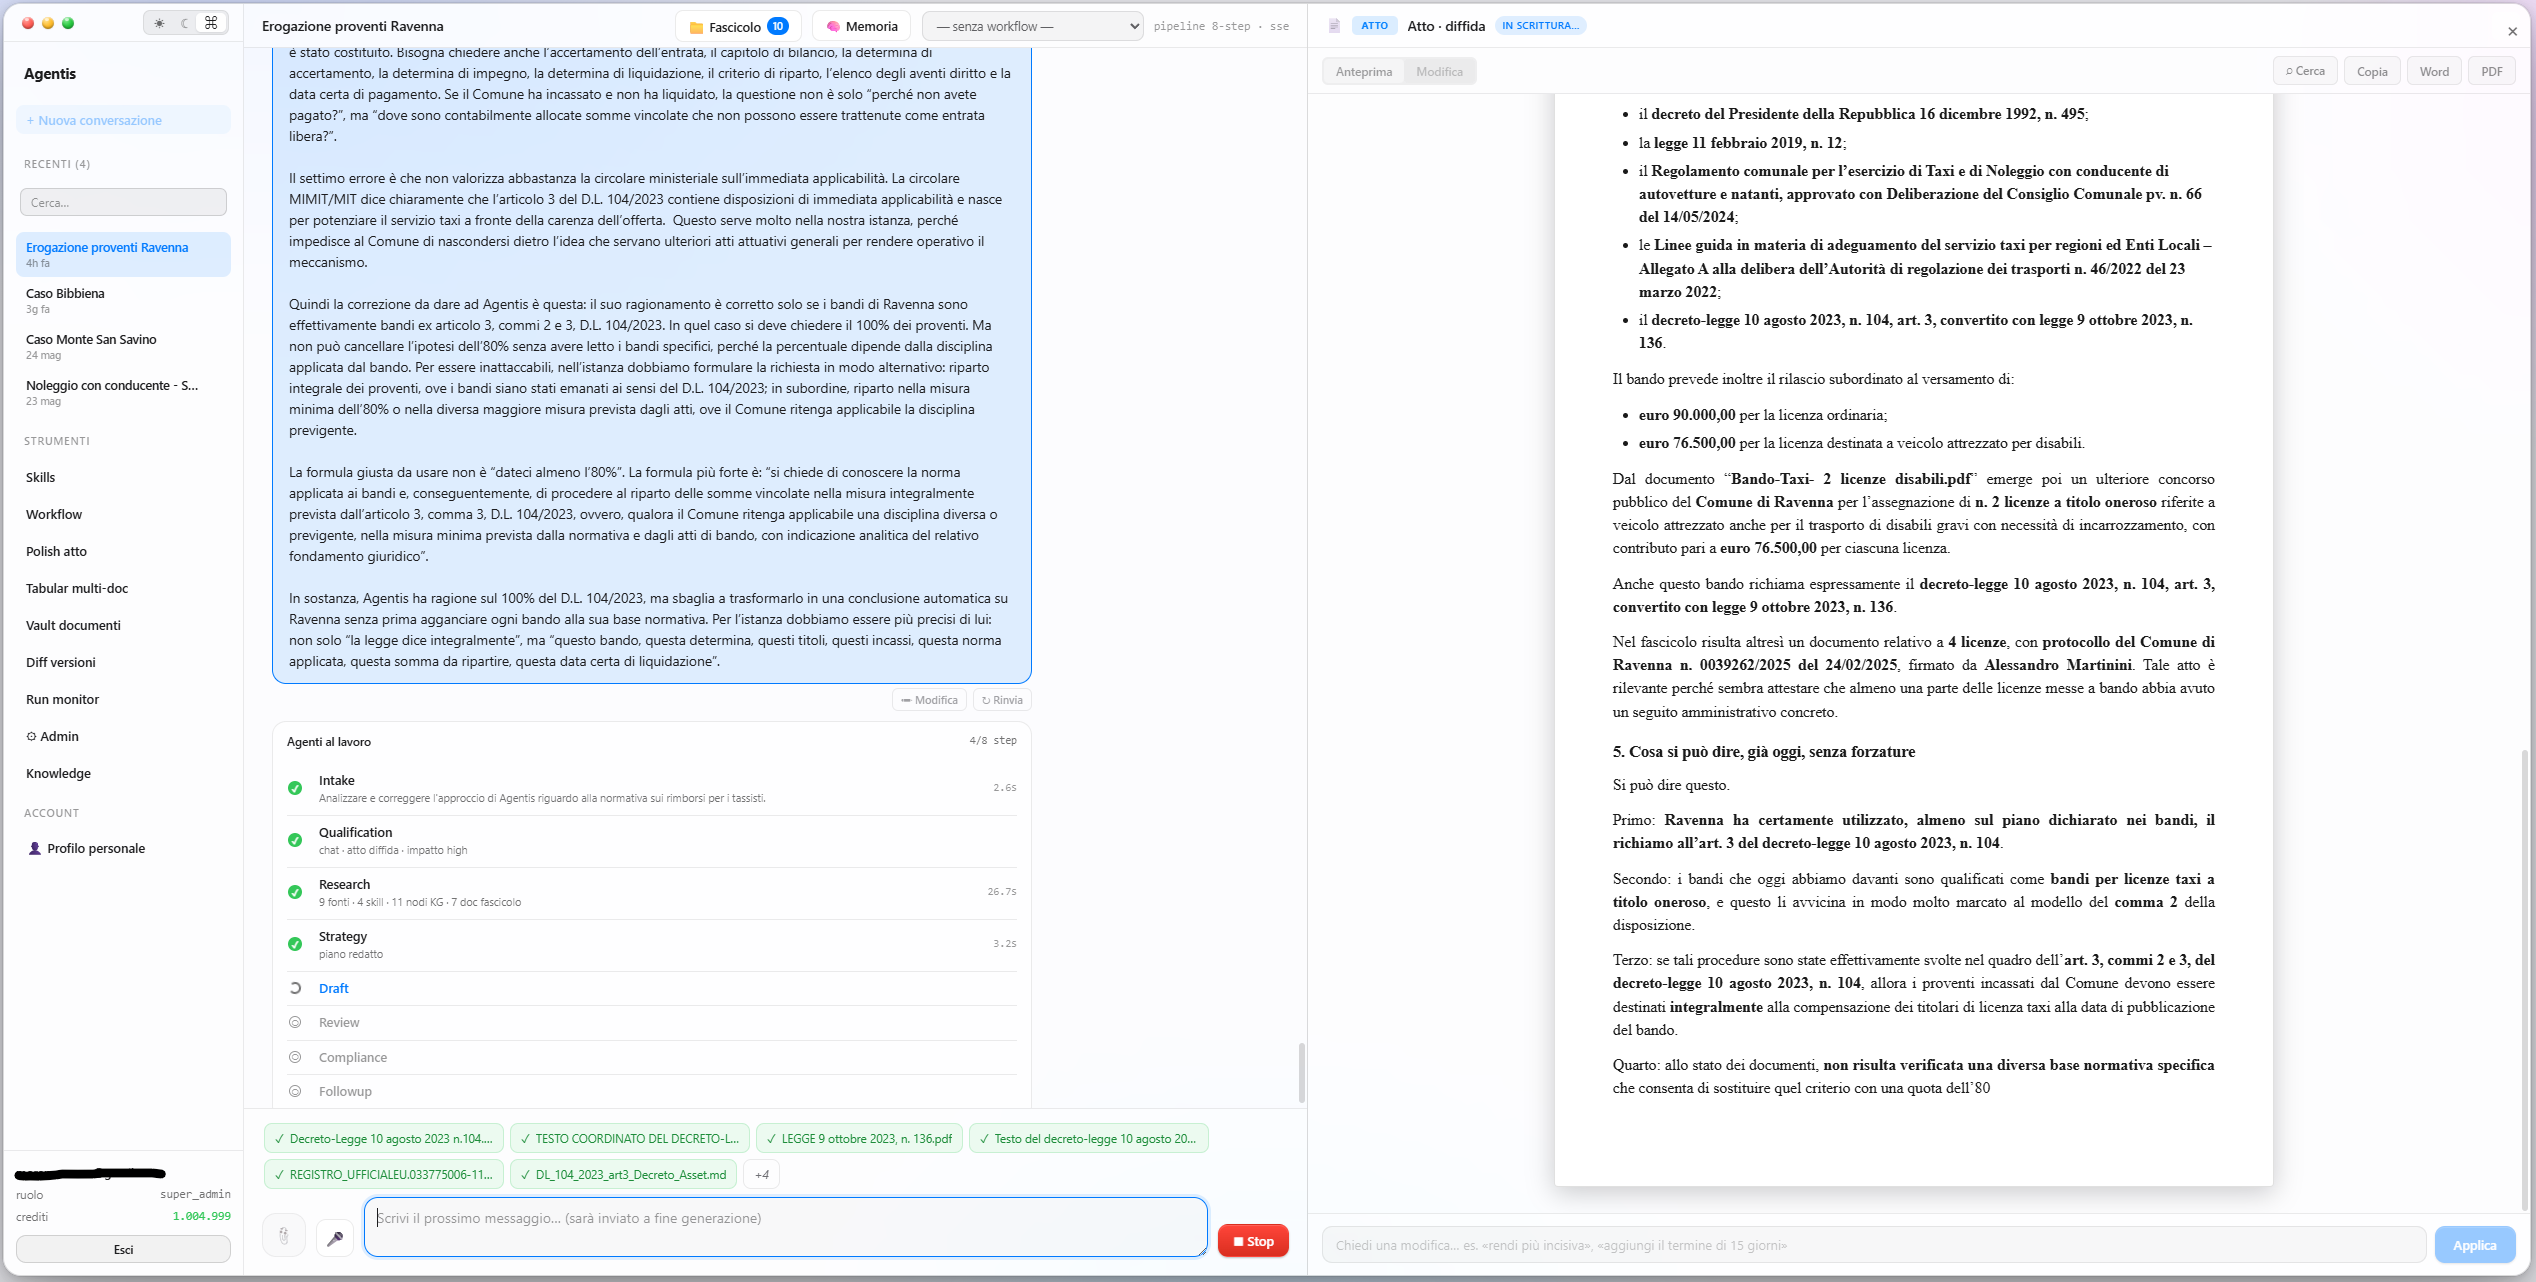Click the Cerca search button in document toolbar
This screenshot has width=2536, height=1282.
tap(2305, 71)
